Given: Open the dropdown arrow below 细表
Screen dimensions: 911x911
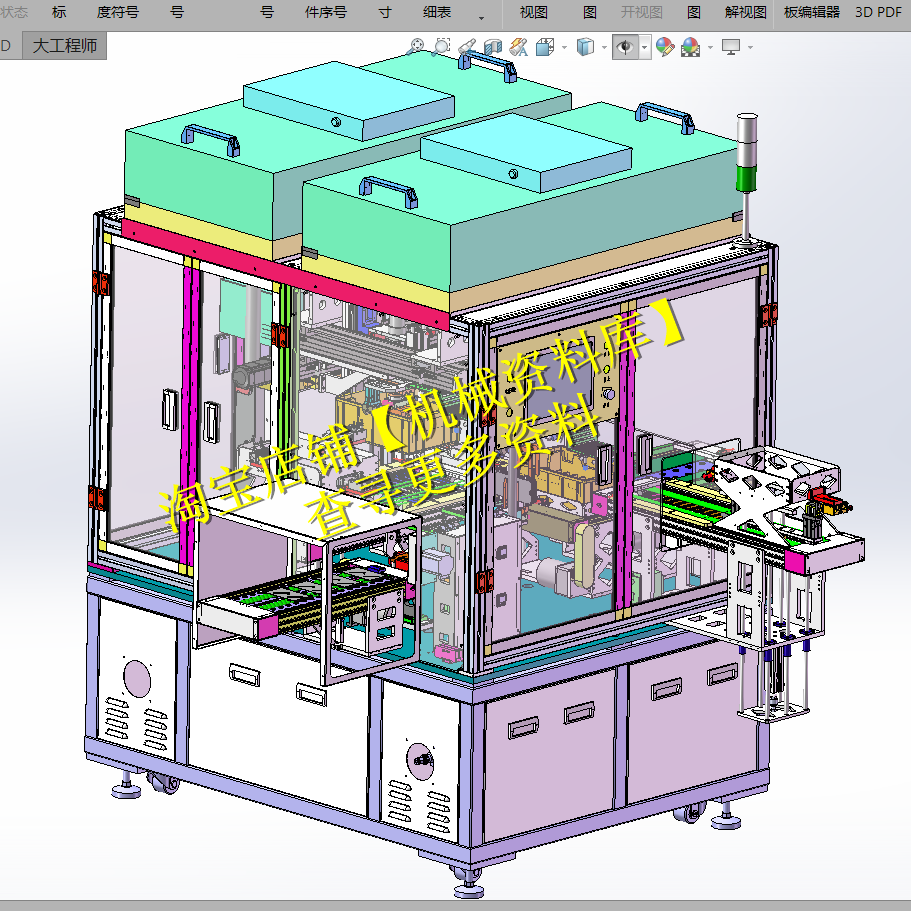Looking at the screenshot, I should click(481, 19).
